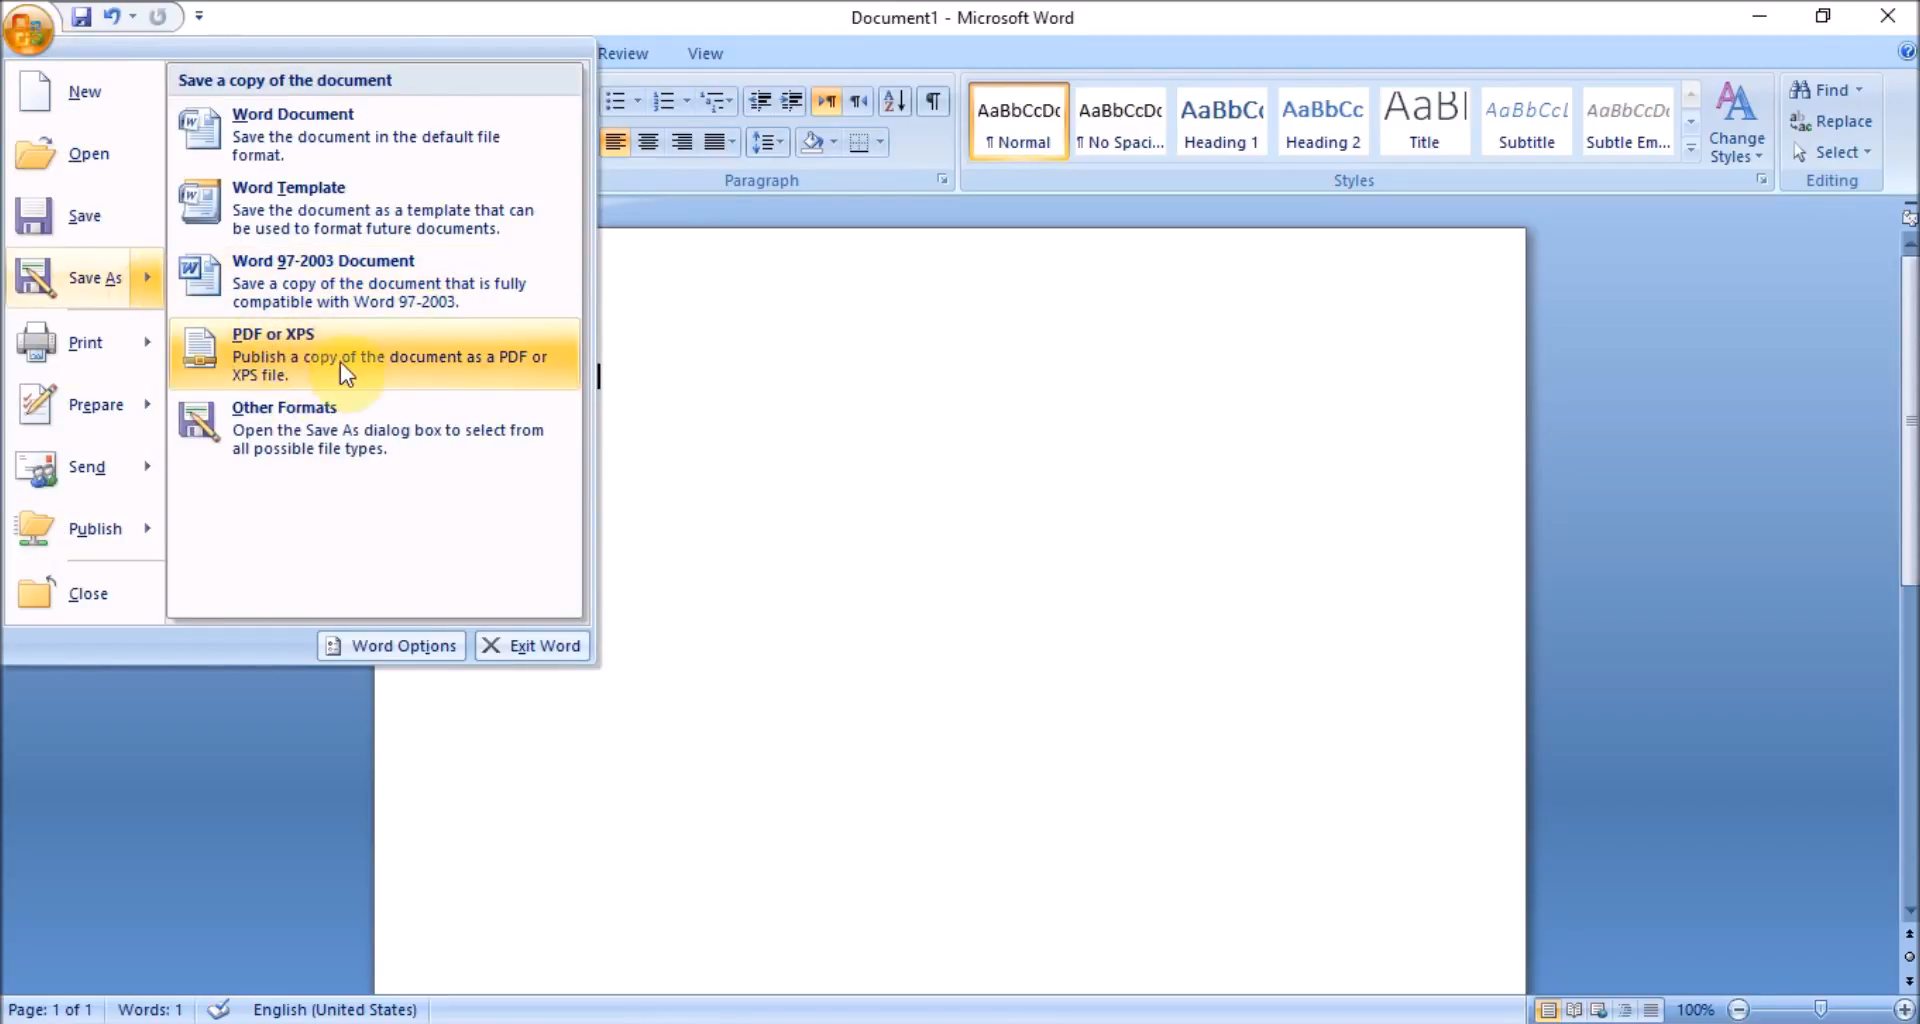Apply the Title style

[1424, 121]
